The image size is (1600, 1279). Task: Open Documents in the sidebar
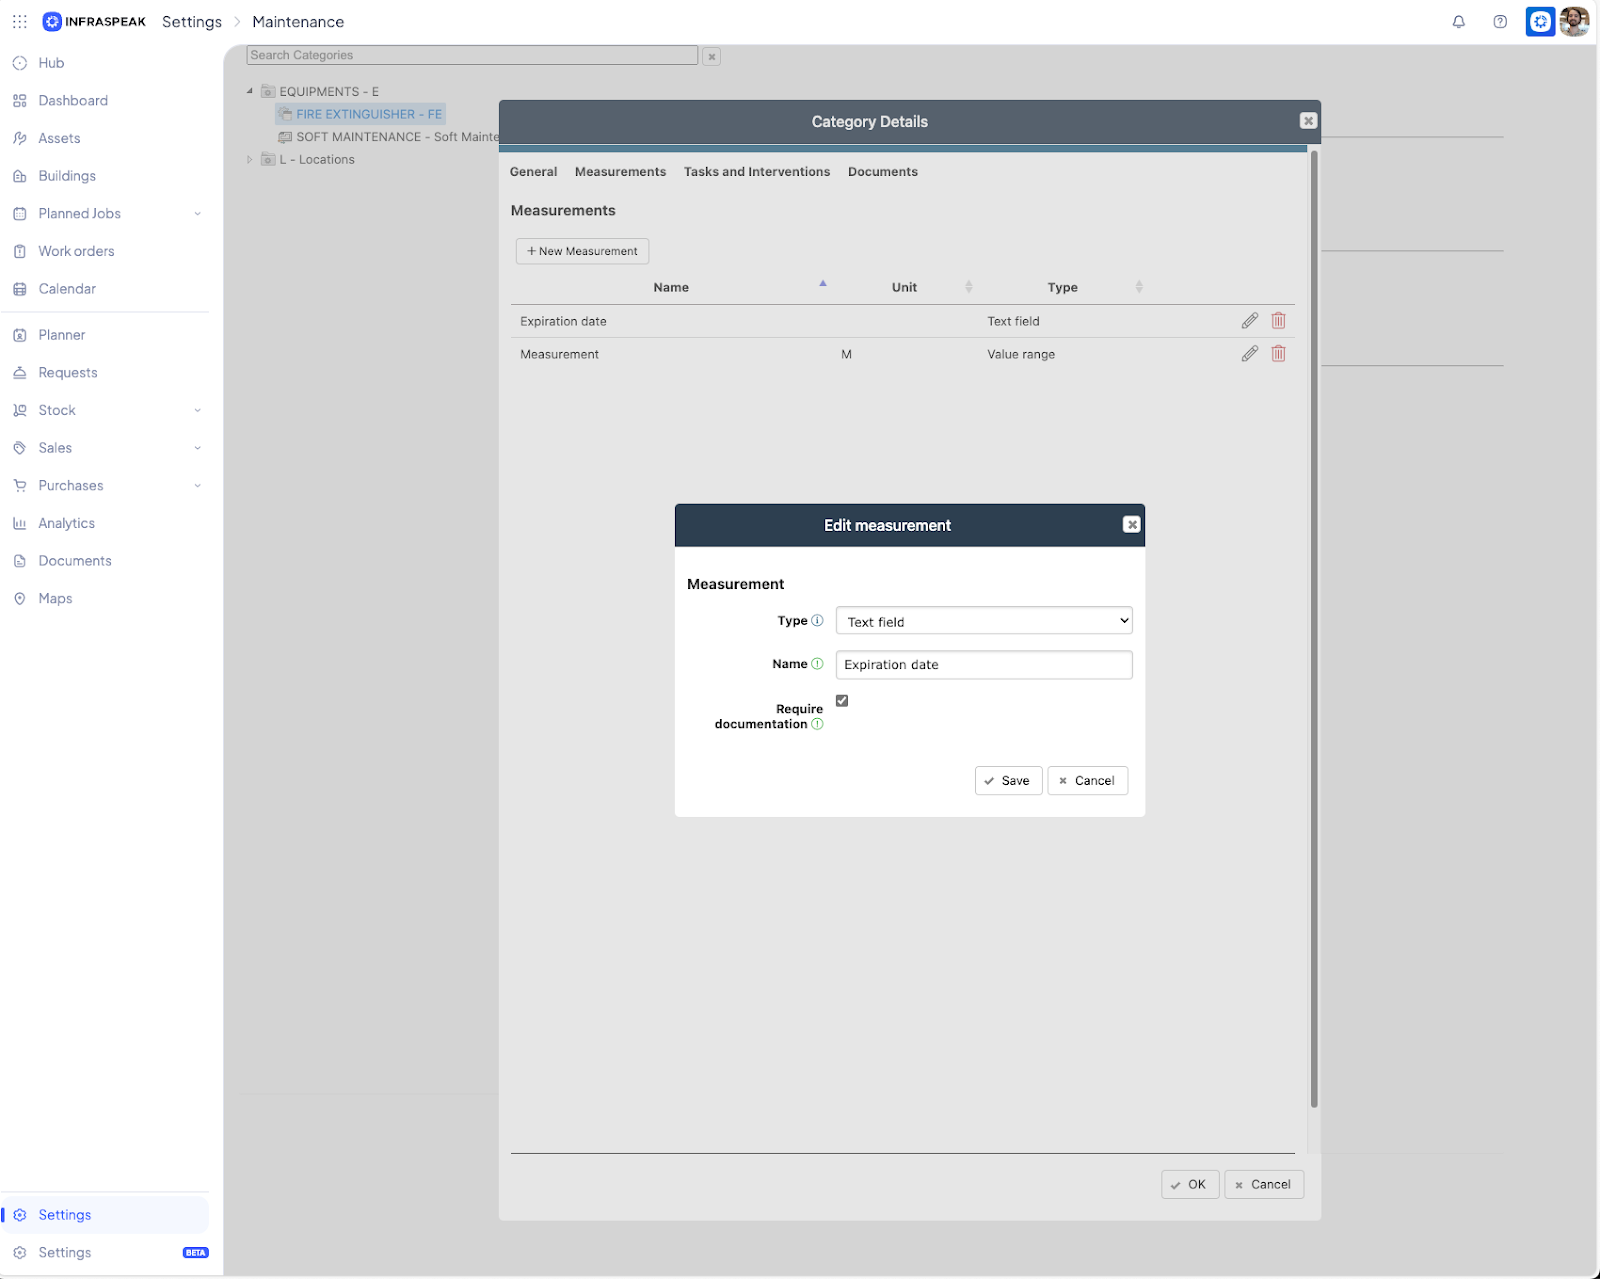75,561
